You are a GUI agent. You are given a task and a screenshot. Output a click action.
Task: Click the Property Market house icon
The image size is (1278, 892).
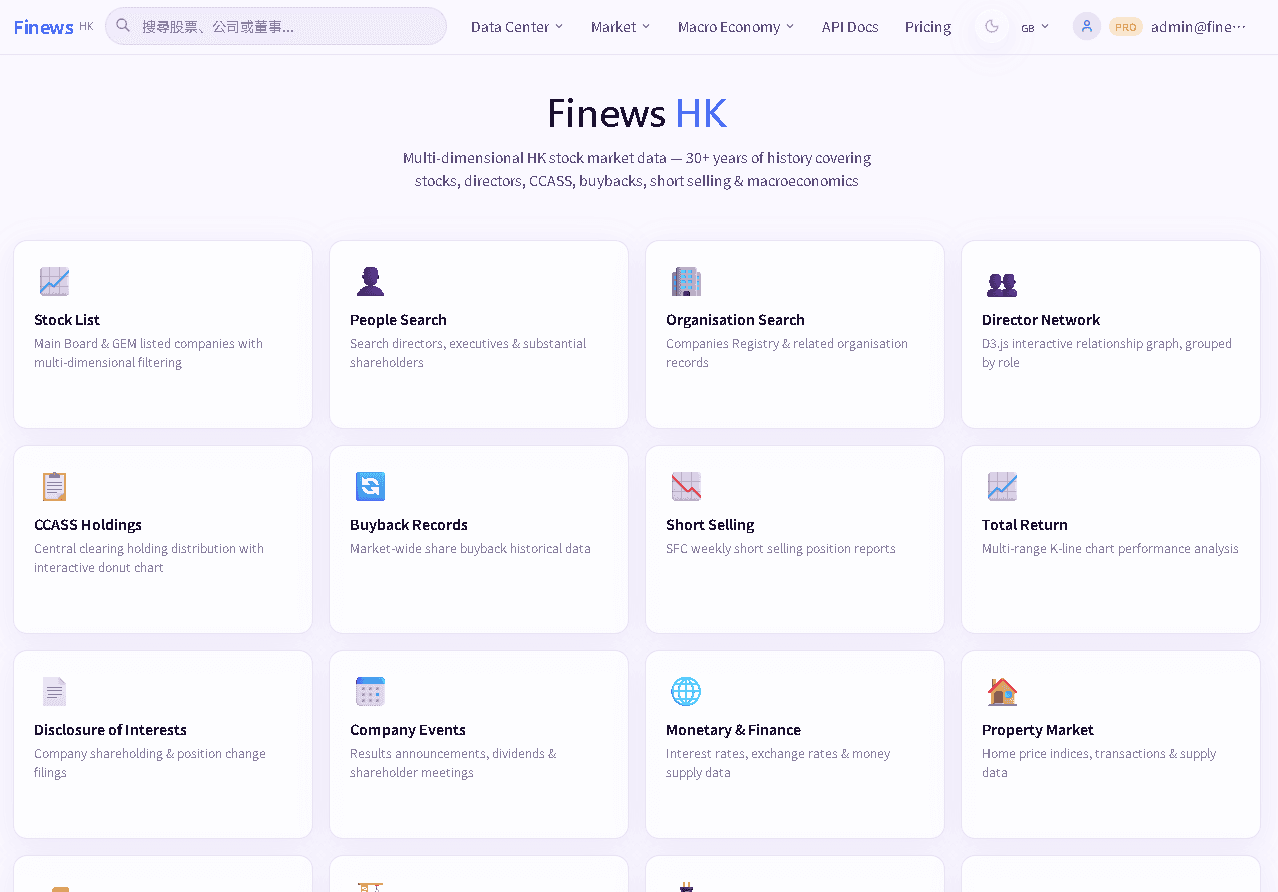pos(1002,692)
